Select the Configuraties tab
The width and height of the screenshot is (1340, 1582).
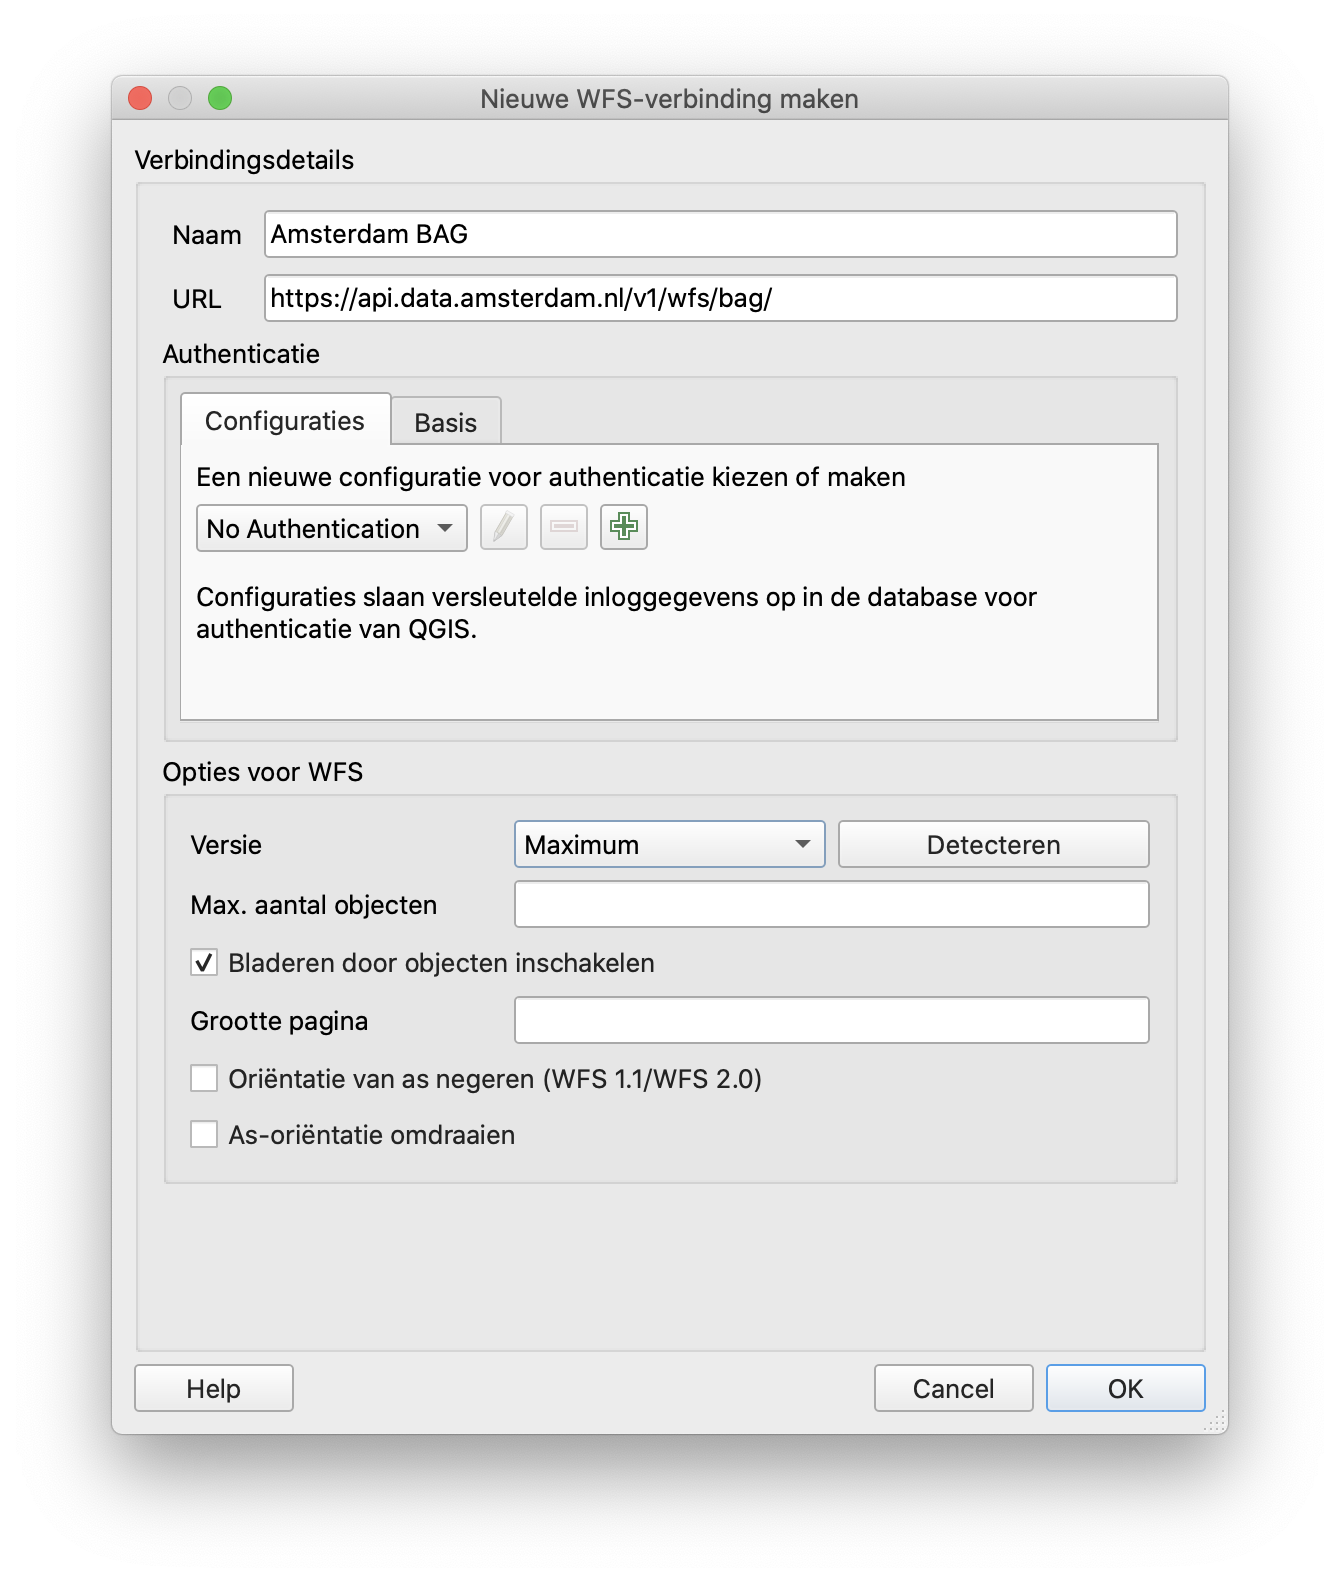pyautogui.click(x=285, y=421)
